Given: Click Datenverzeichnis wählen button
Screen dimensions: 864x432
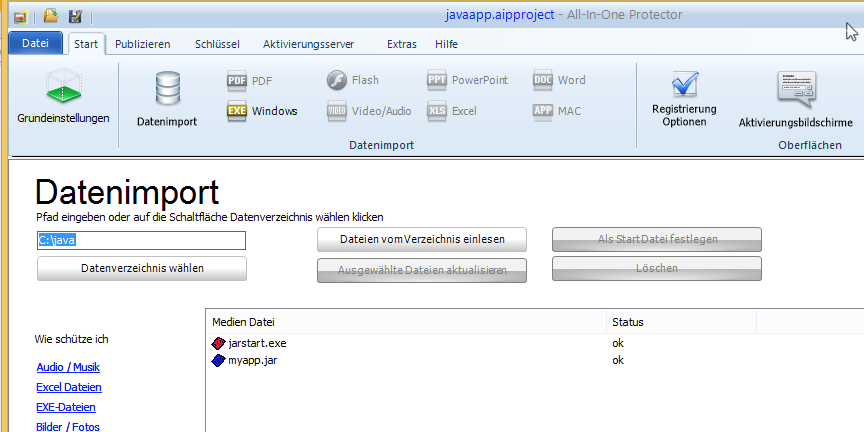Looking at the screenshot, I should pyautogui.click(x=141, y=268).
